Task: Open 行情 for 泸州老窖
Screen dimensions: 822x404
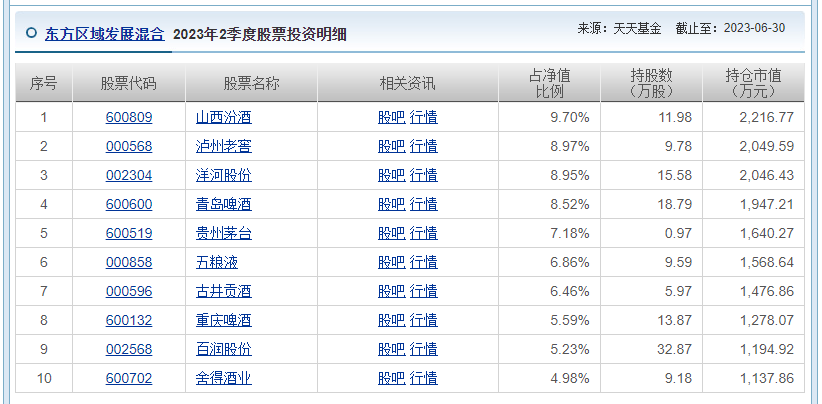Action: [424, 146]
